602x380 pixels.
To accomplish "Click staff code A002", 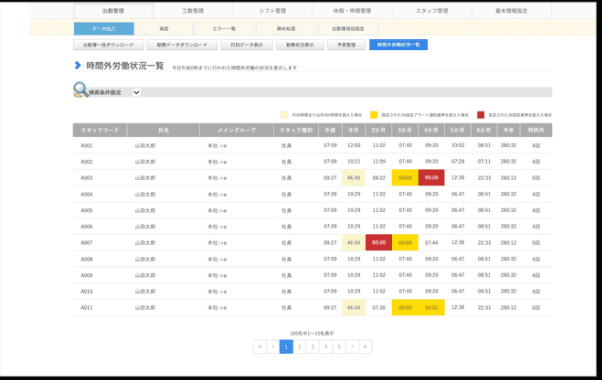I will click(86, 162).
